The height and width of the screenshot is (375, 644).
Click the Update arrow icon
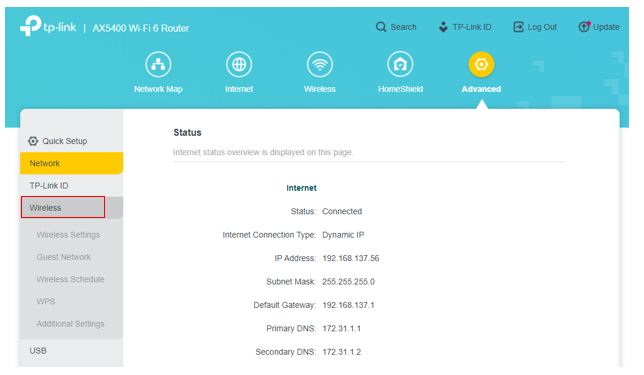click(x=584, y=27)
